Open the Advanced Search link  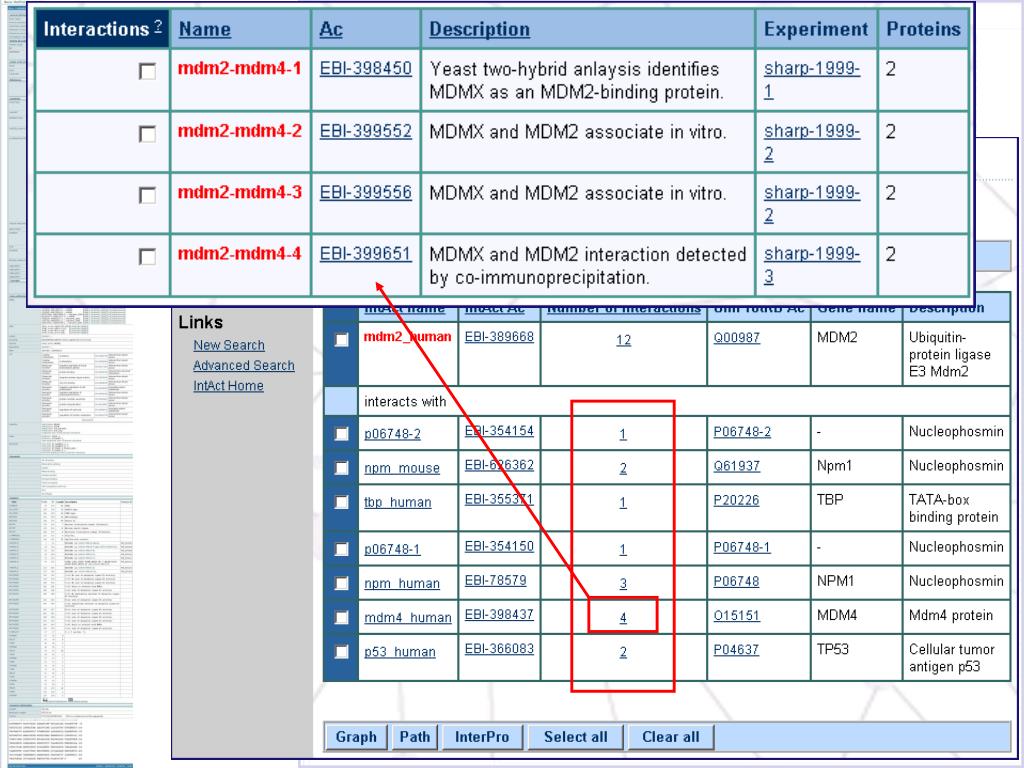pos(244,365)
